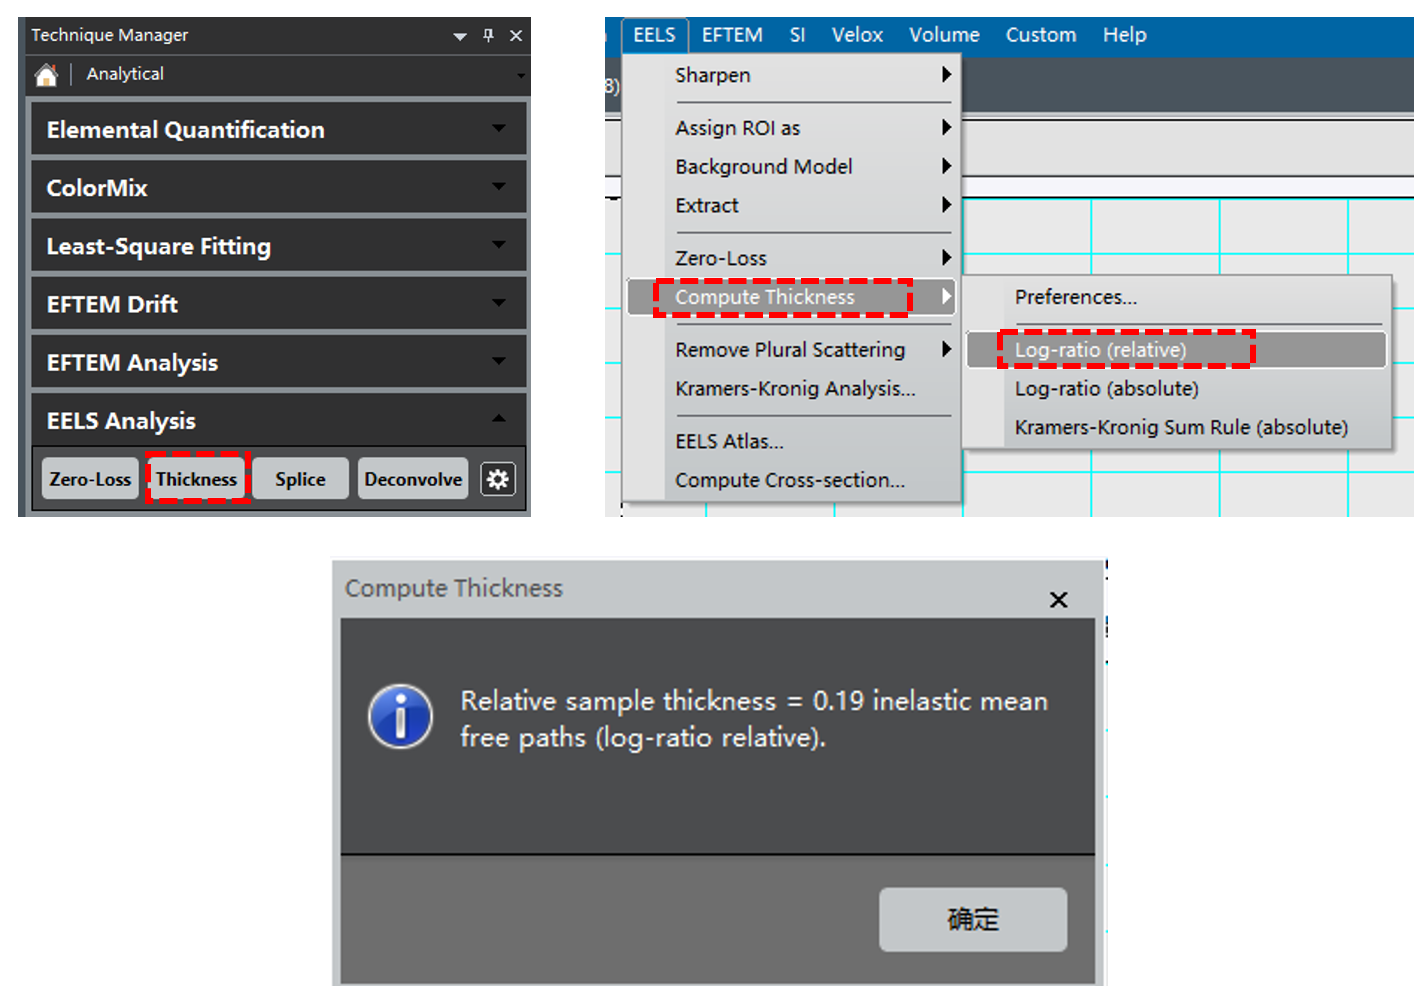Open Technique Manager panel options arrow
1416x994 pixels.
coord(460,36)
